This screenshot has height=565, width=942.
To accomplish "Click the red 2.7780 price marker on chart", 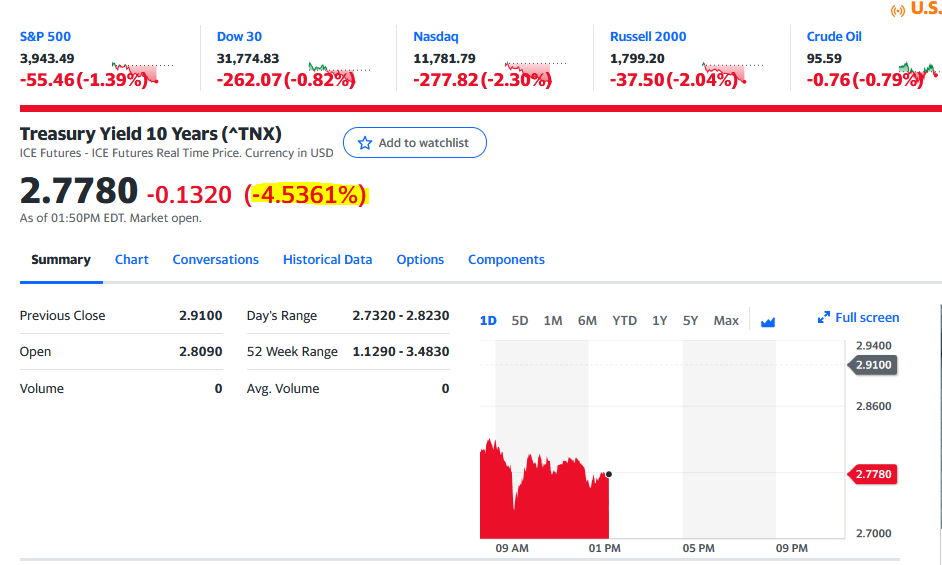I will click(x=872, y=474).
